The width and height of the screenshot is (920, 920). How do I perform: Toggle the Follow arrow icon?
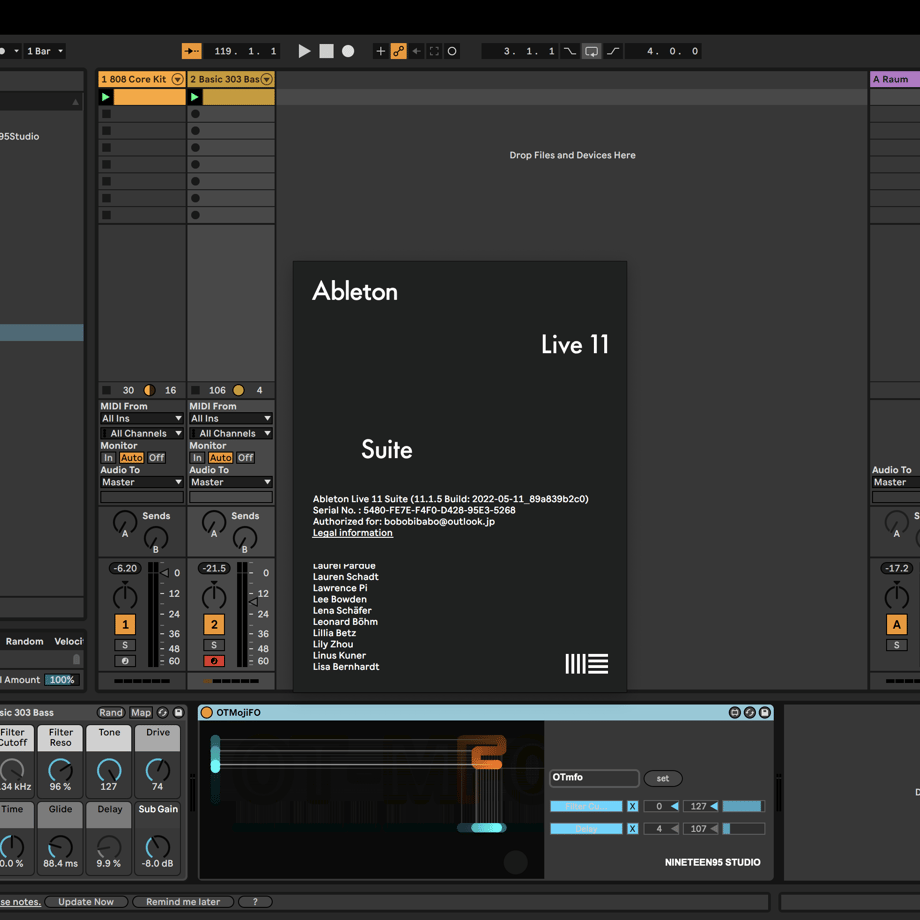(x=192, y=51)
